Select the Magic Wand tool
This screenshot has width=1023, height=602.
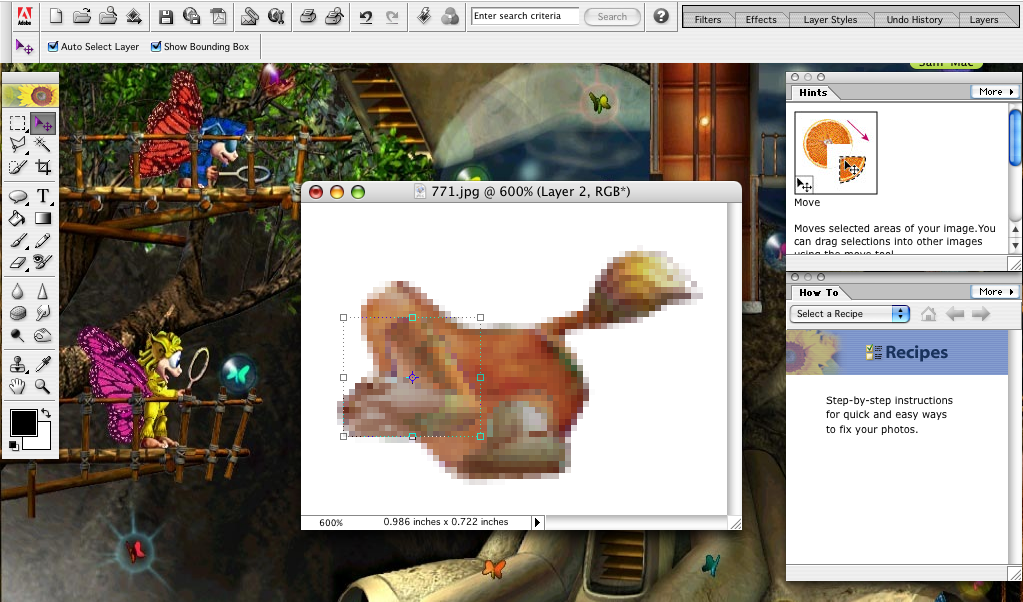[x=43, y=145]
